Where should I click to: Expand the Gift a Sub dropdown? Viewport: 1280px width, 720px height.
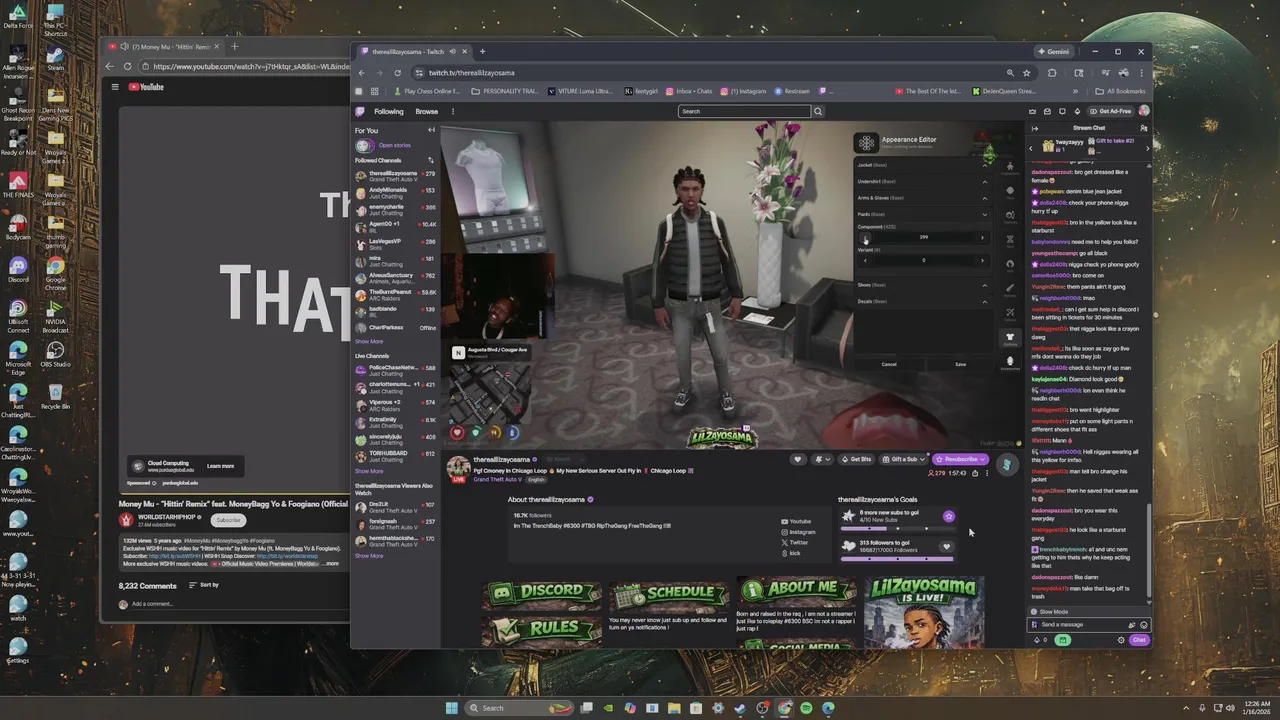point(922,459)
